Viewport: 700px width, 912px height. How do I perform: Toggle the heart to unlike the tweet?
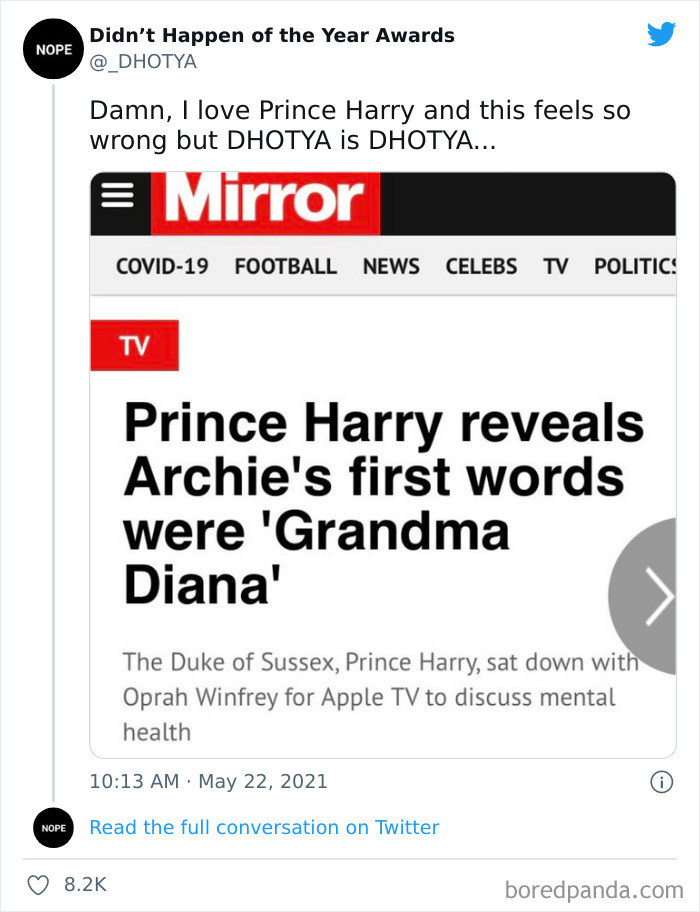pyautogui.click(x=40, y=884)
